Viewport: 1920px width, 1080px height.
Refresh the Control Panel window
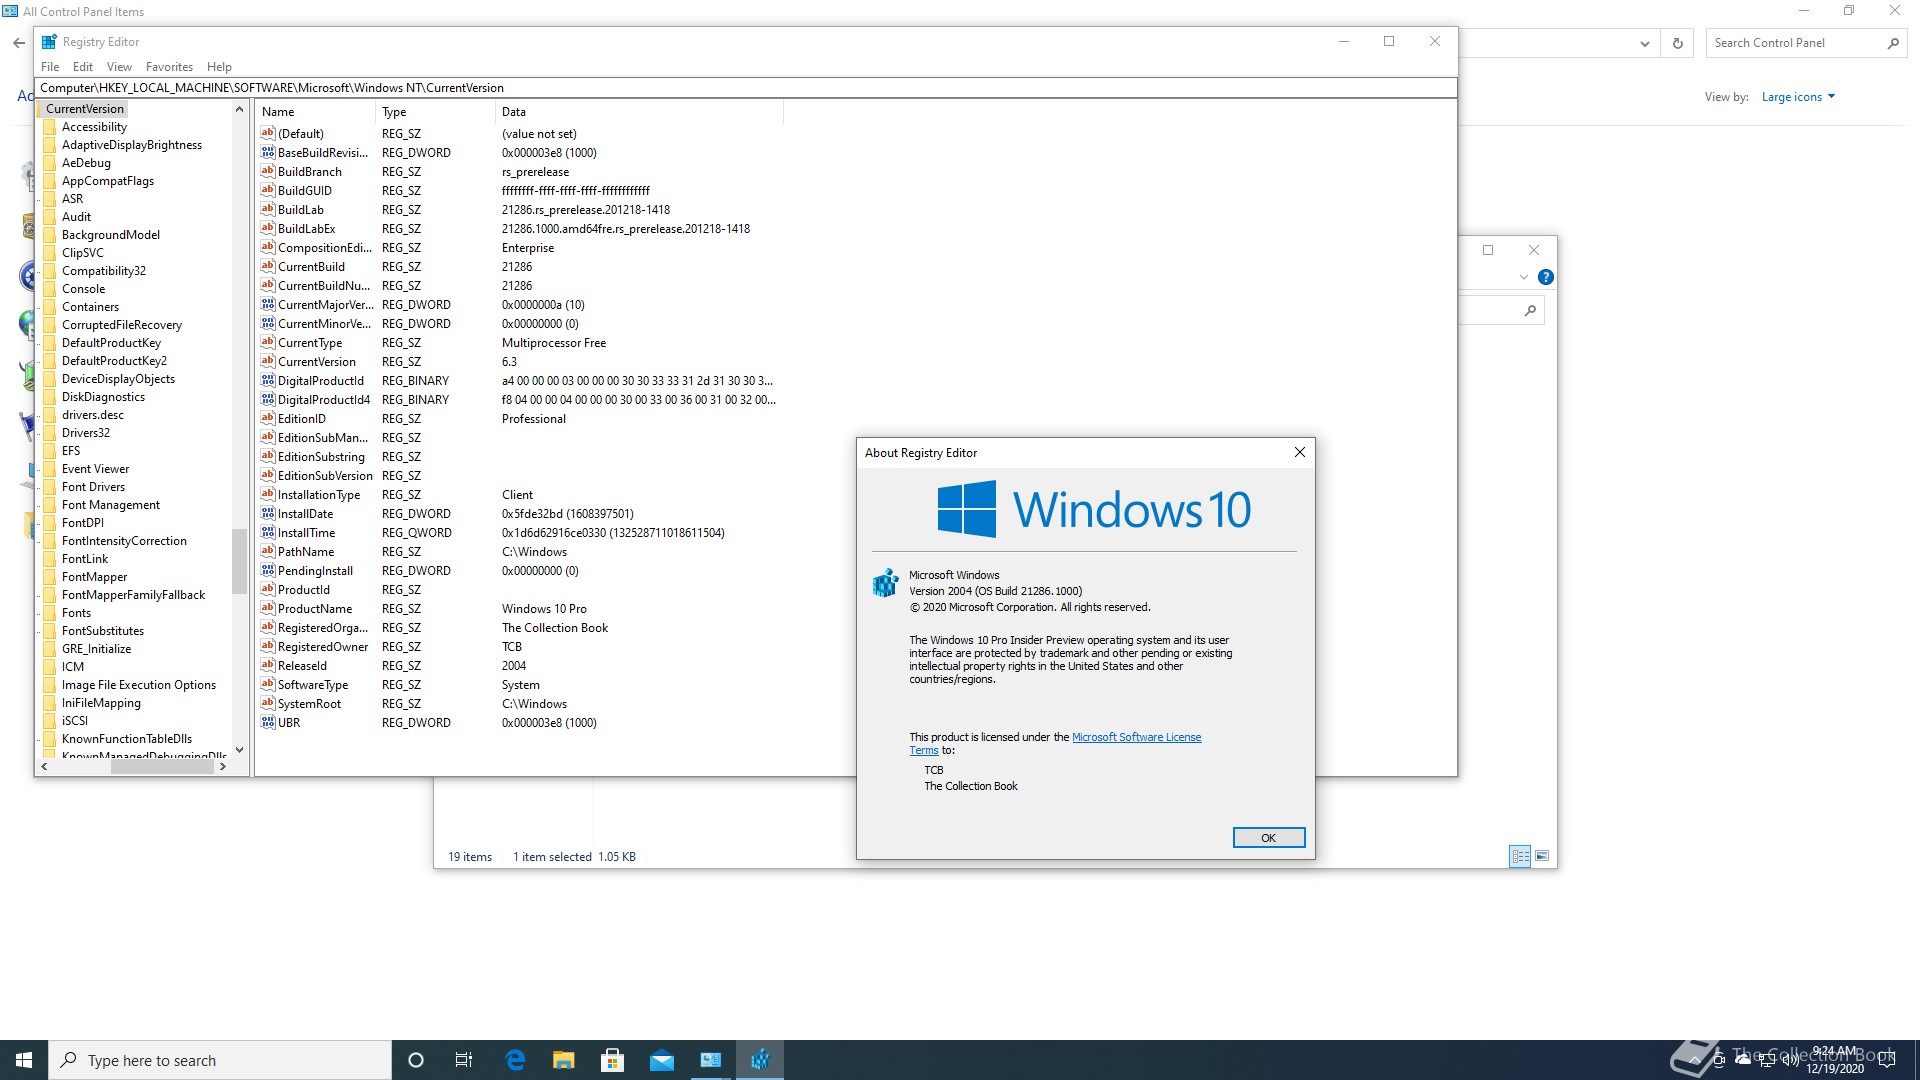pyautogui.click(x=1678, y=43)
